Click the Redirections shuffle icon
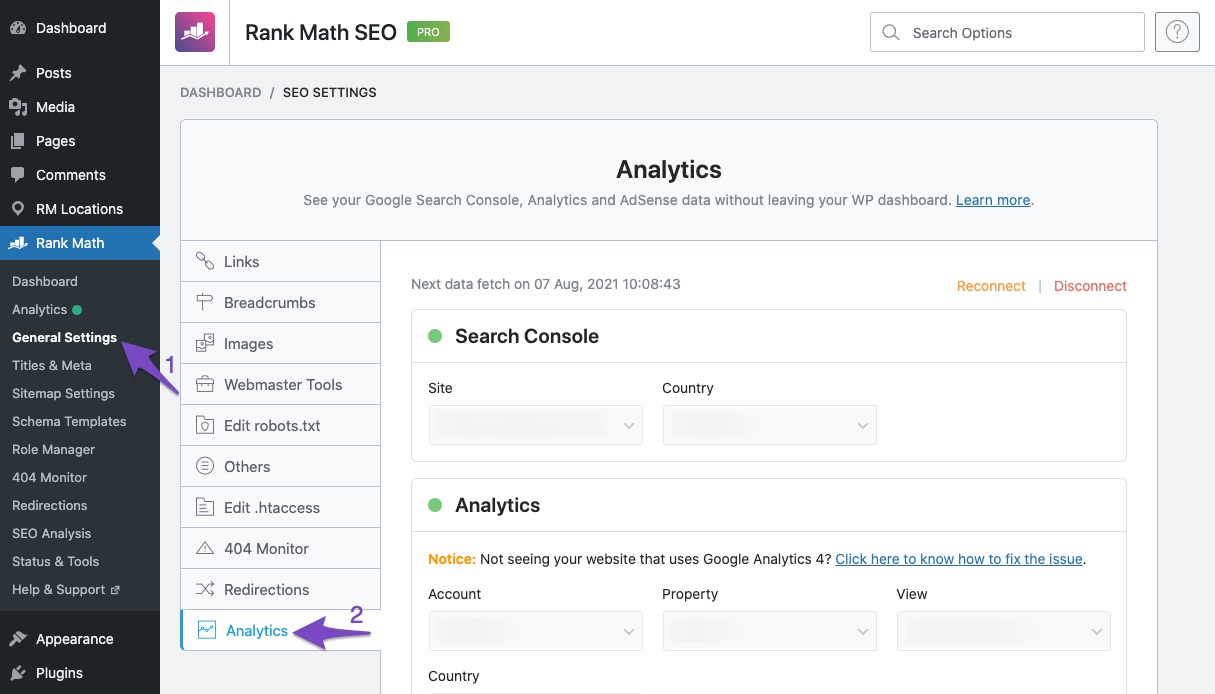This screenshot has height=694, width=1215. [205, 590]
